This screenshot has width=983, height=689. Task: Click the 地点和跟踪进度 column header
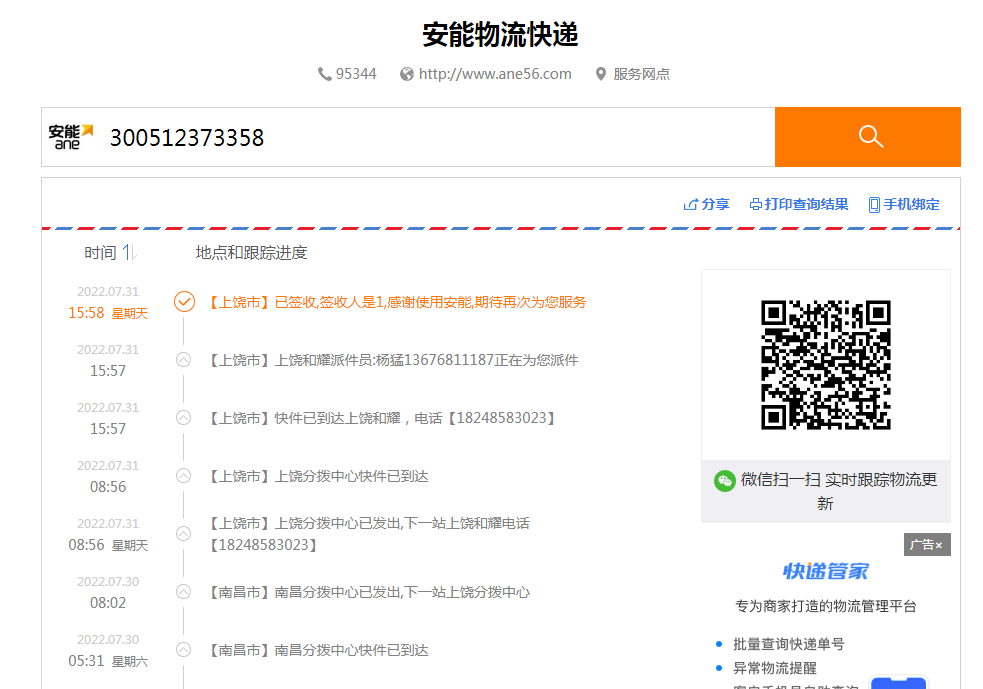251,253
